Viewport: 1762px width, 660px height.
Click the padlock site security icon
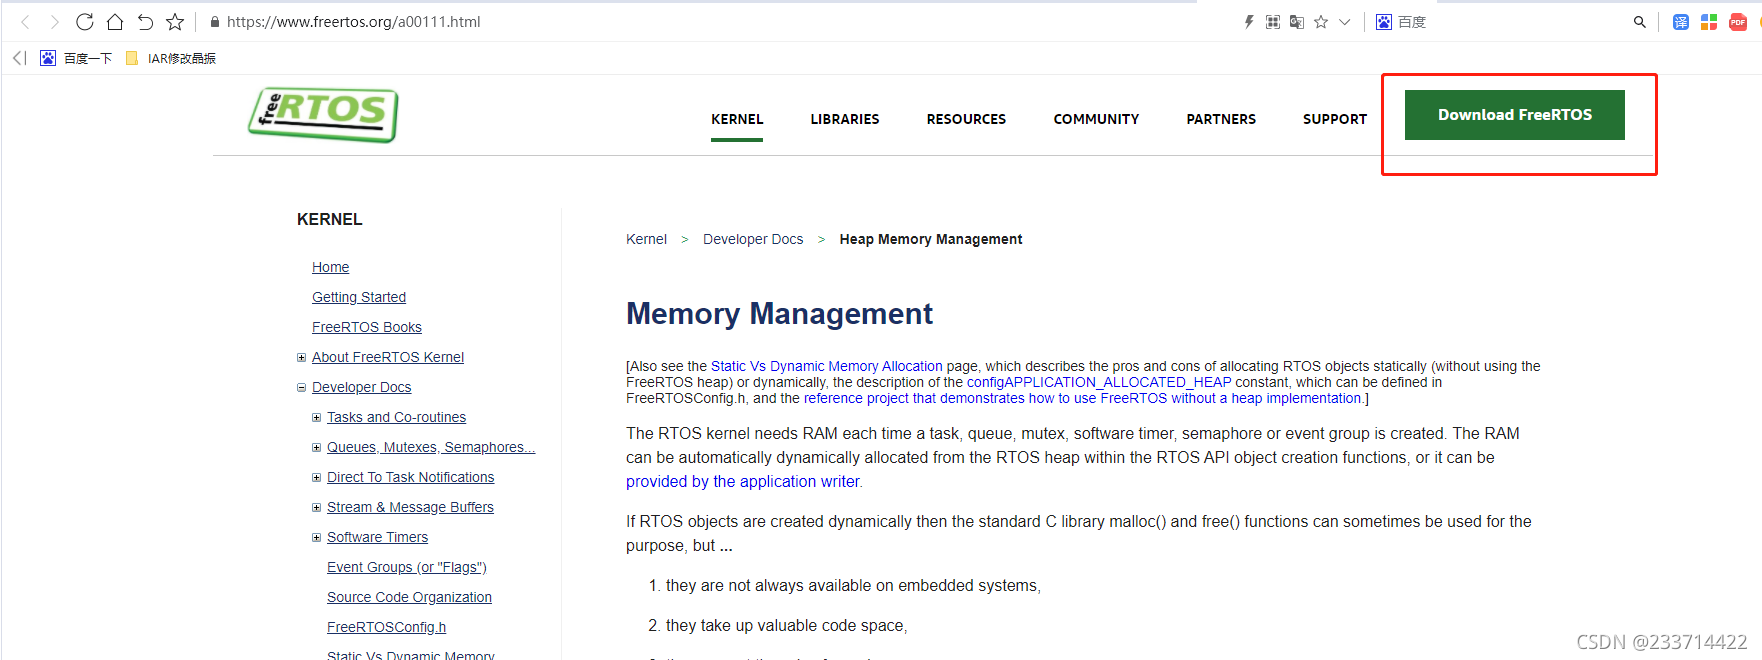[215, 22]
